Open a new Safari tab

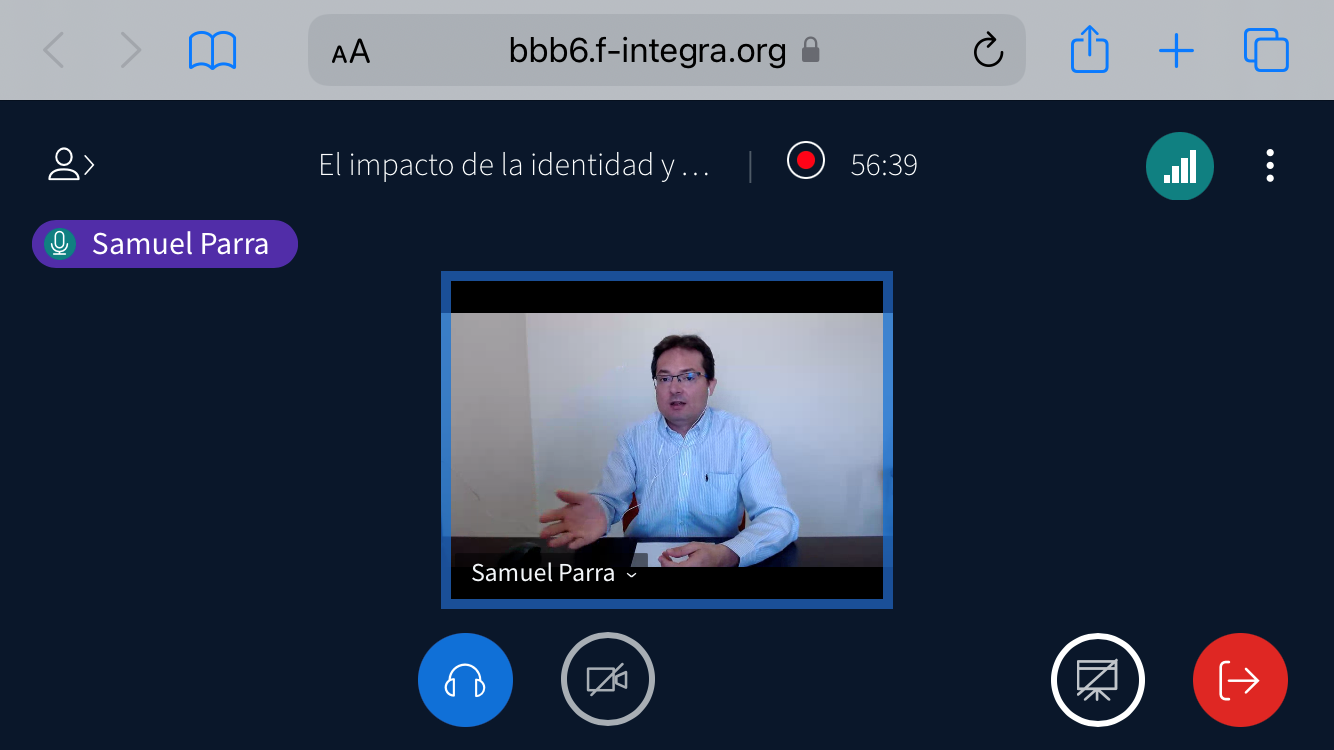[x=1176, y=50]
